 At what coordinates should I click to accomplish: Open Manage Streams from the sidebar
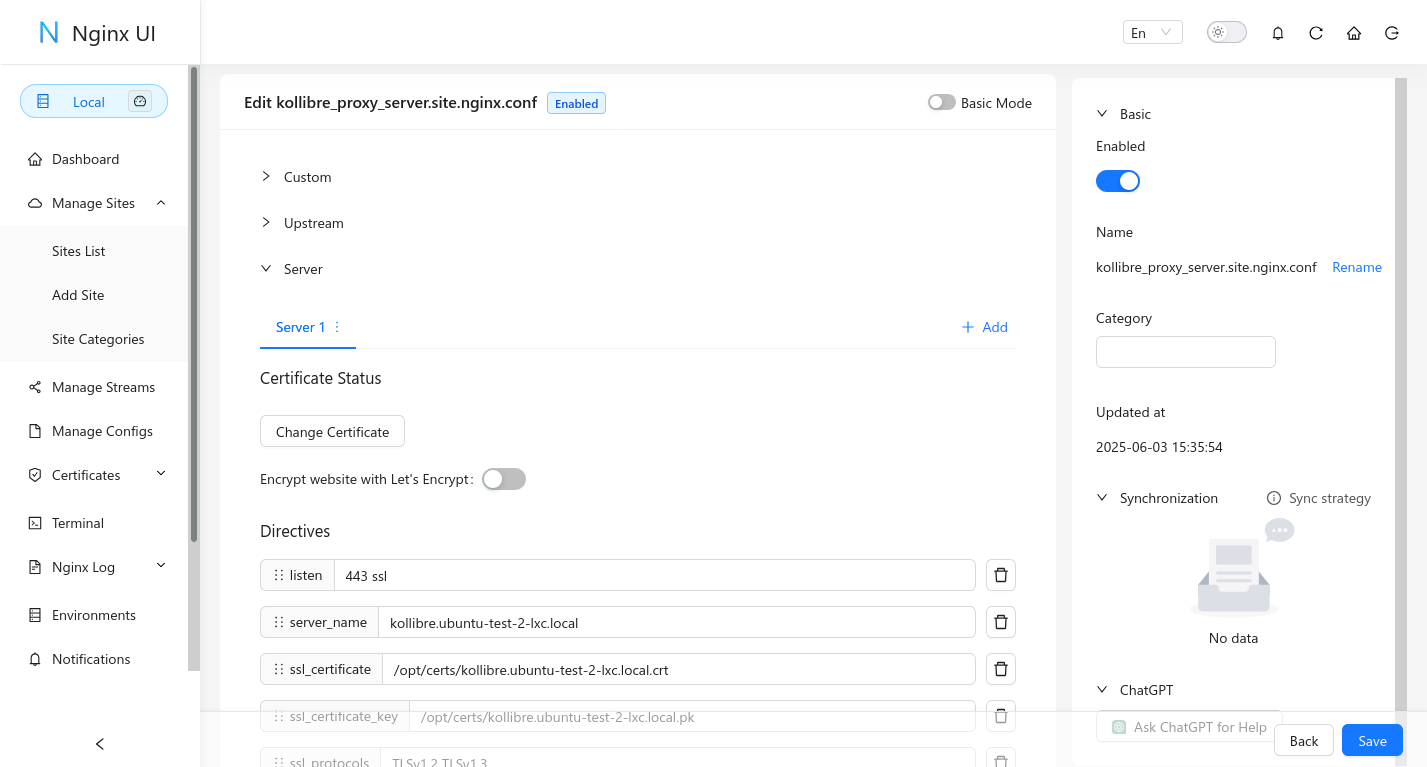(x=103, y=387)
